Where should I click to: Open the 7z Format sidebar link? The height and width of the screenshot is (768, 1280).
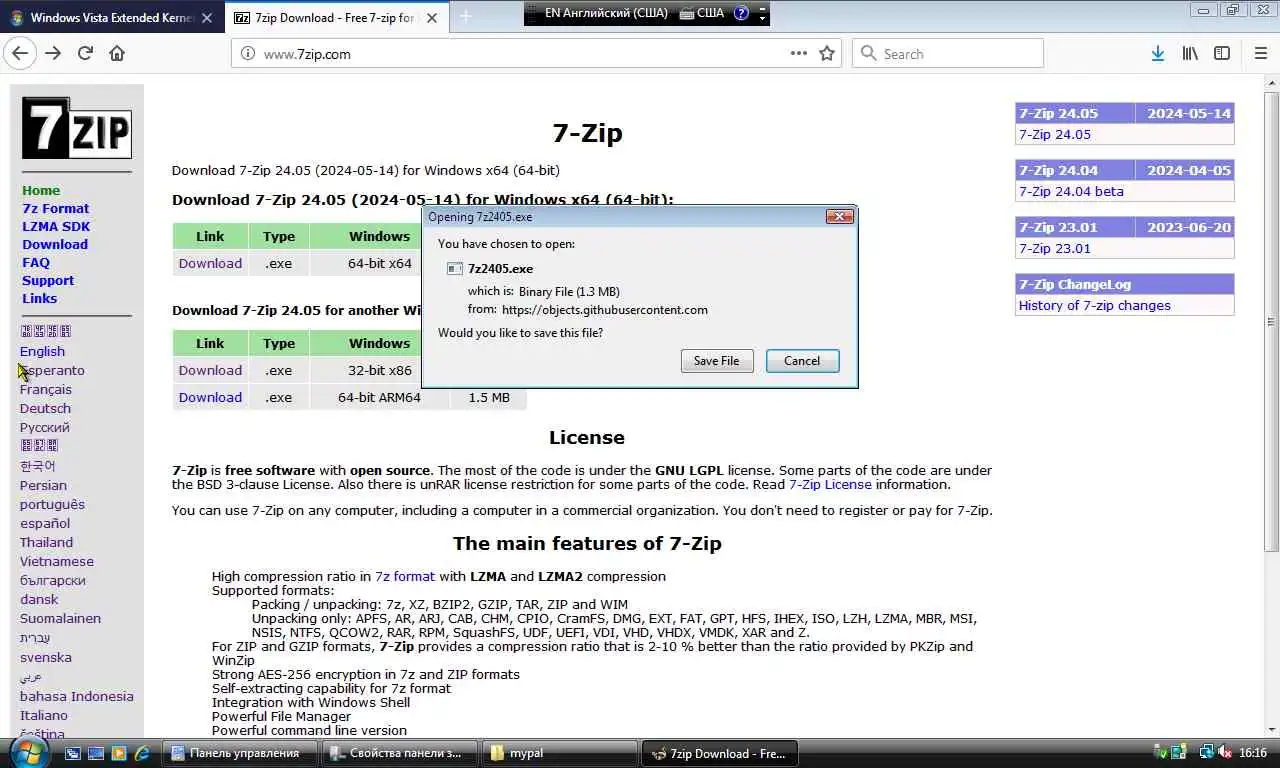[x=55, y=208]
